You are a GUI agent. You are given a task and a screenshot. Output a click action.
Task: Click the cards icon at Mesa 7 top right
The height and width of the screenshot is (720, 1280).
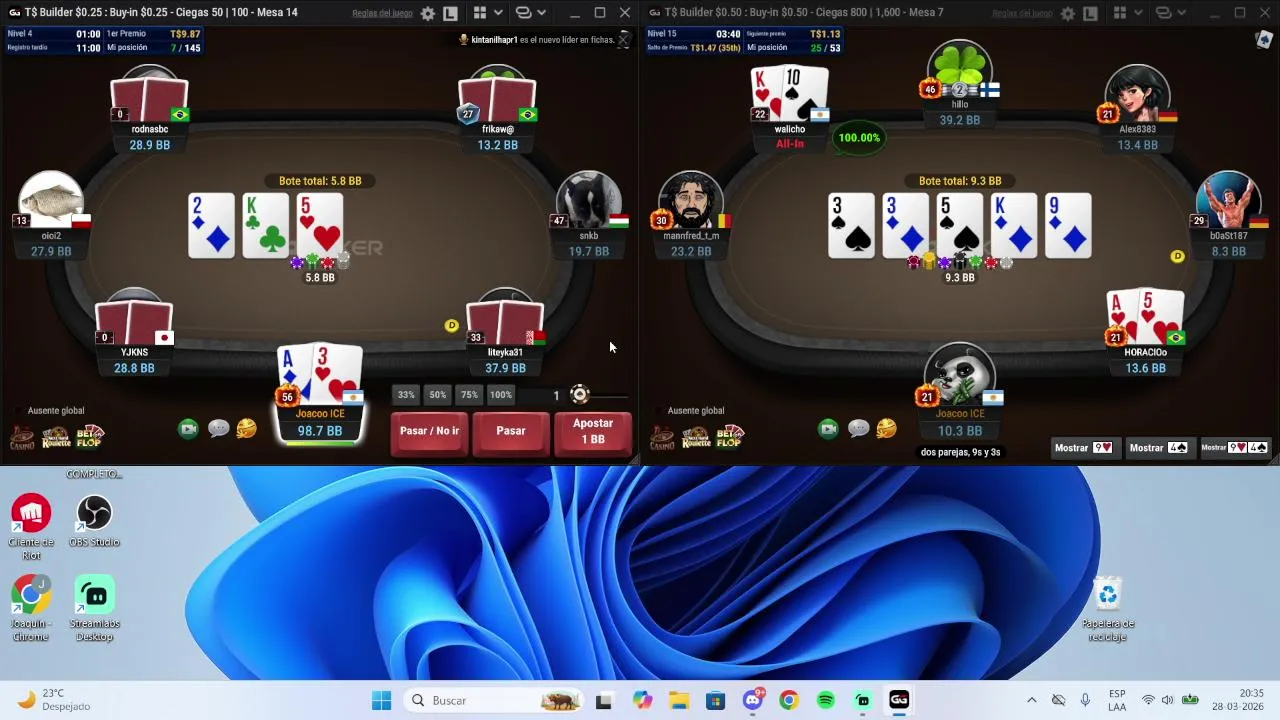pos(1264,40)
